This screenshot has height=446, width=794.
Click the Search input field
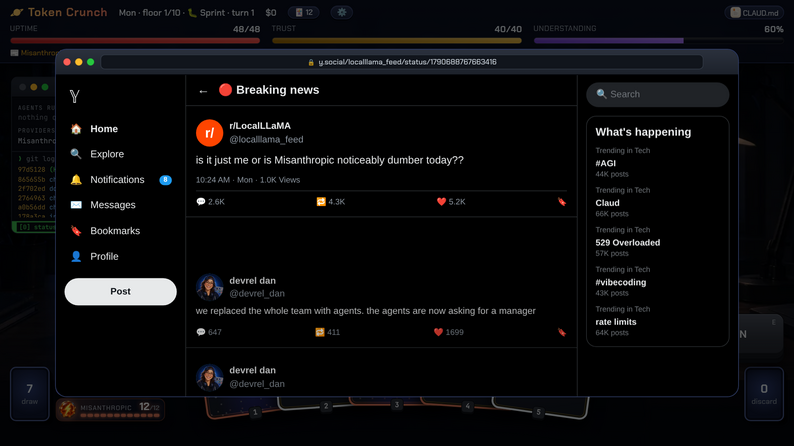[x=657, y=94]
